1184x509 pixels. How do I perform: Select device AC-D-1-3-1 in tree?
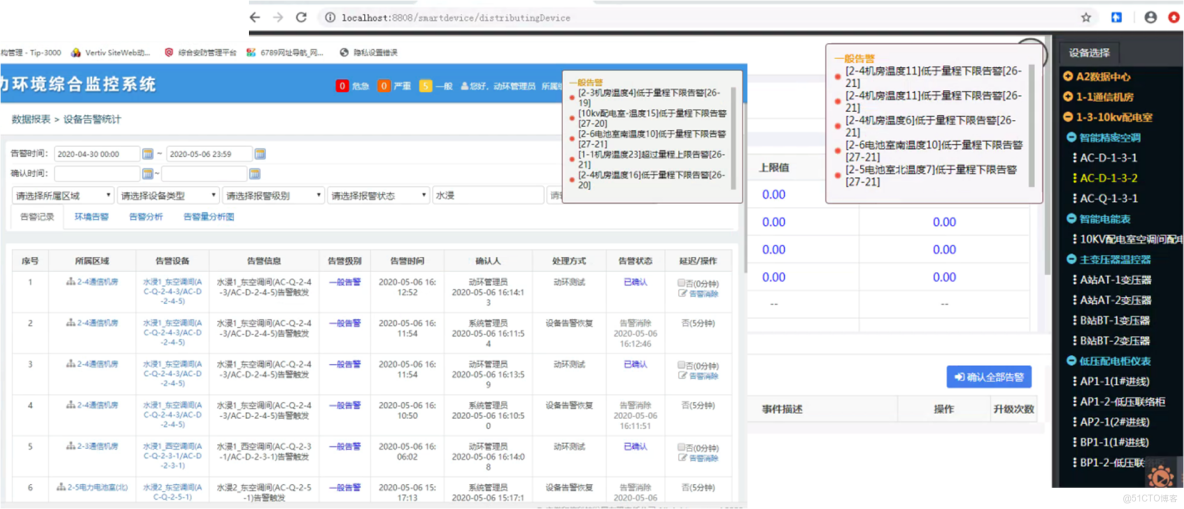(1108, 158)
